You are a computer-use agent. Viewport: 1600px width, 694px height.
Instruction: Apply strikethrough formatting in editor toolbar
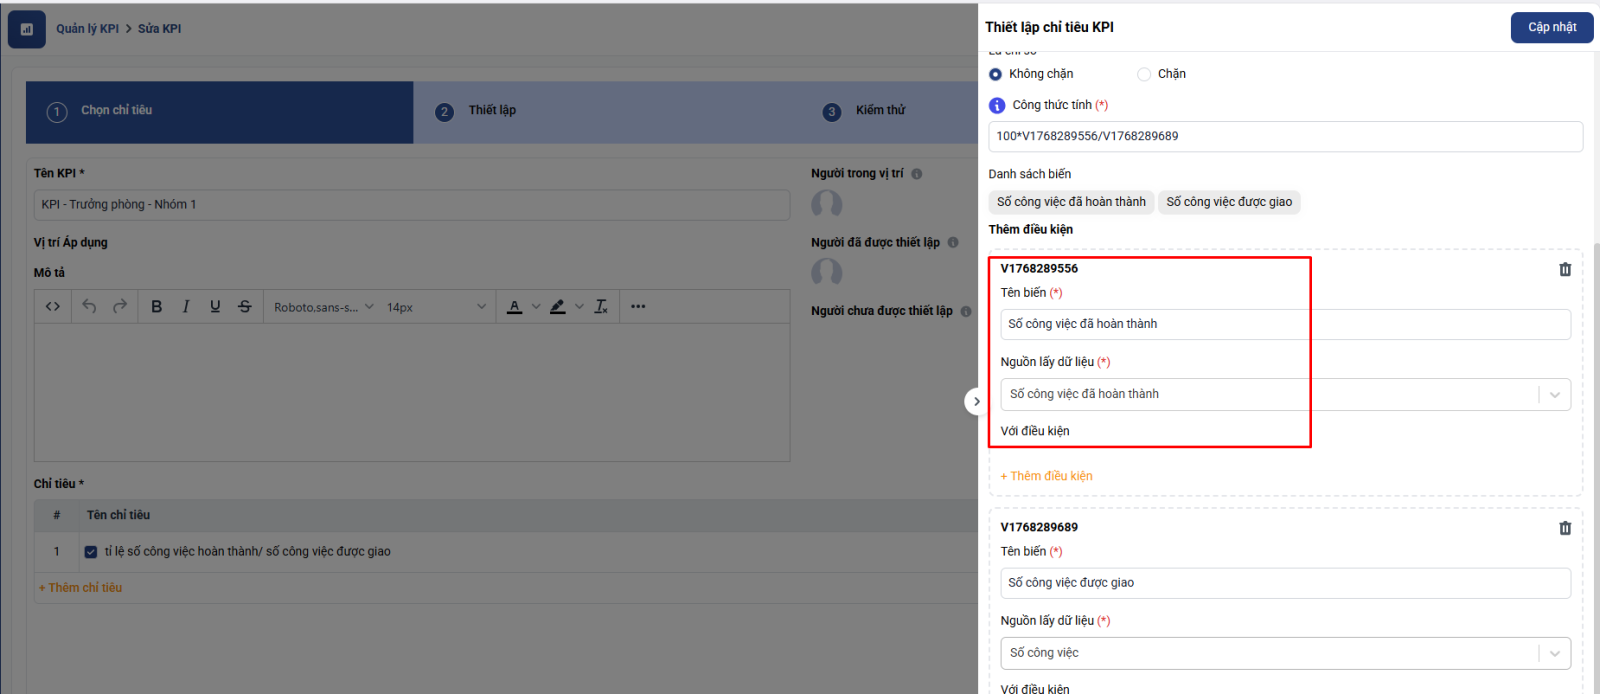click(245, 307)
